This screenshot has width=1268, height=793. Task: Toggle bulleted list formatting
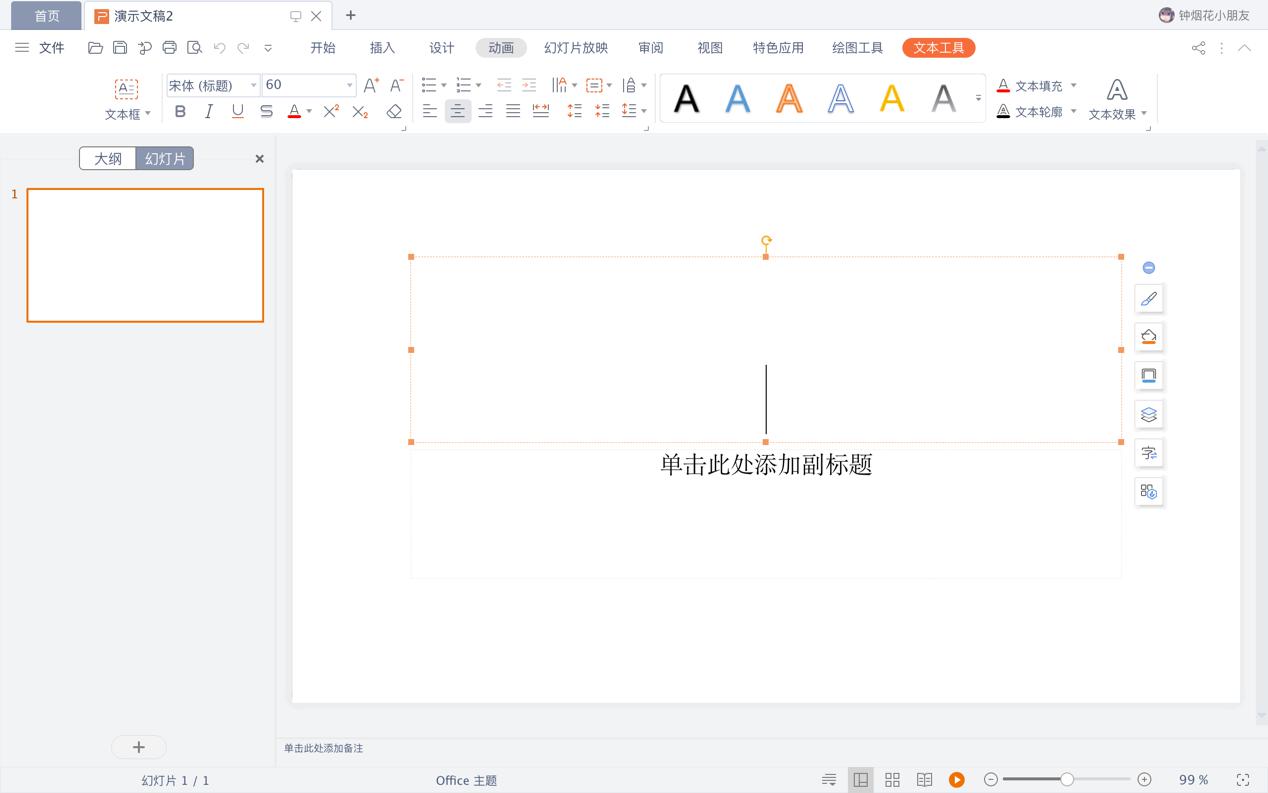point(430,84)
